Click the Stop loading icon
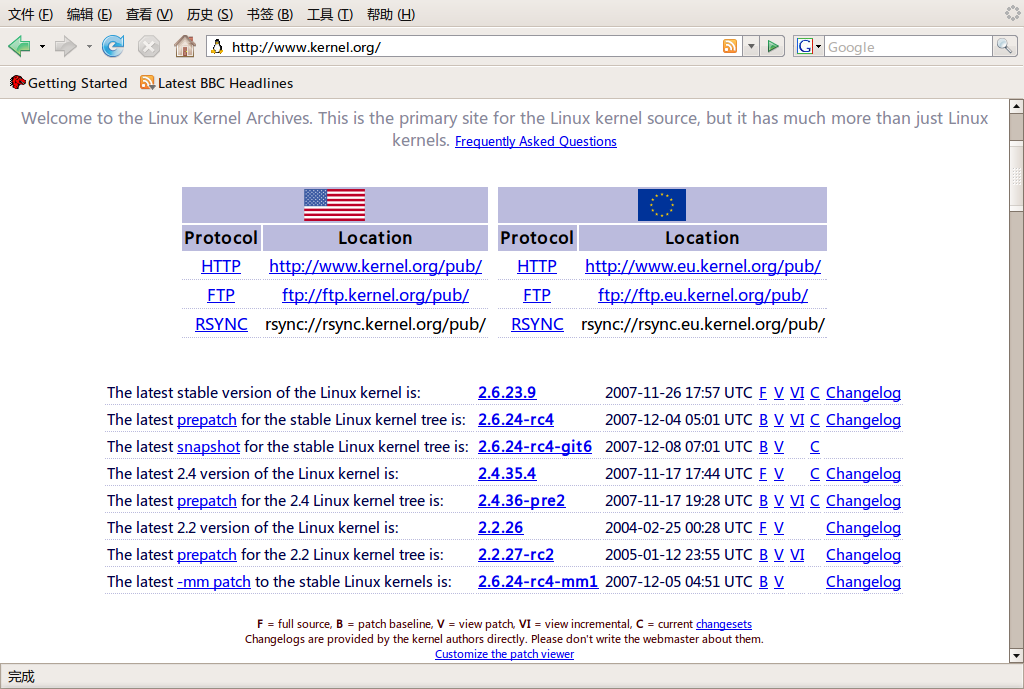Image resolution: width=1024 pixels, height=689 pixels. click(149, 46)
